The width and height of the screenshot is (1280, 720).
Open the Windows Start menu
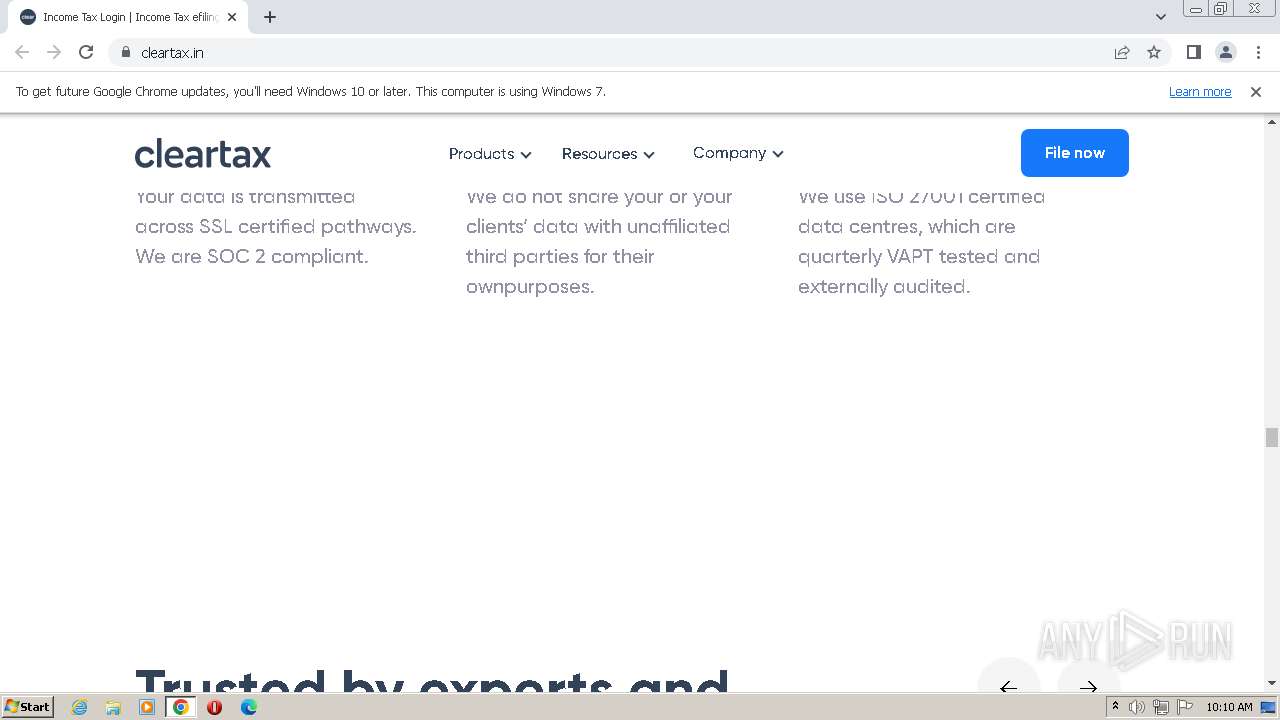[x=27, y=707]
